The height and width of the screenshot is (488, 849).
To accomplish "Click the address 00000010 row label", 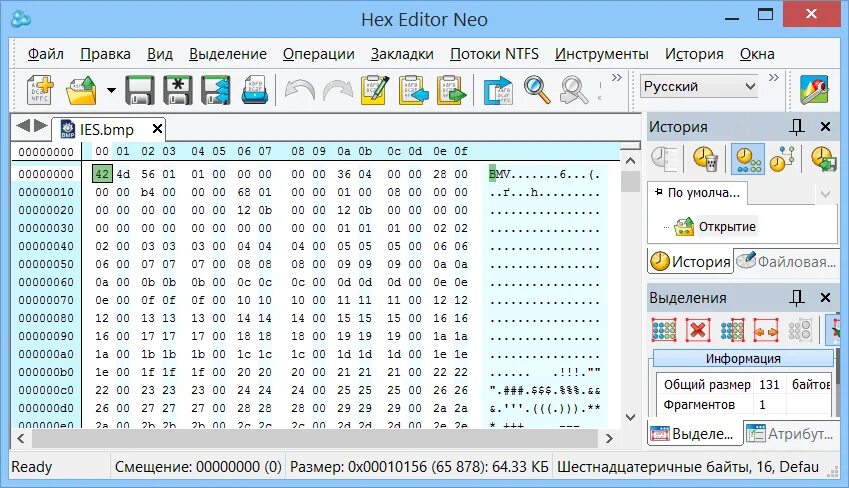I will pos(45,192).
